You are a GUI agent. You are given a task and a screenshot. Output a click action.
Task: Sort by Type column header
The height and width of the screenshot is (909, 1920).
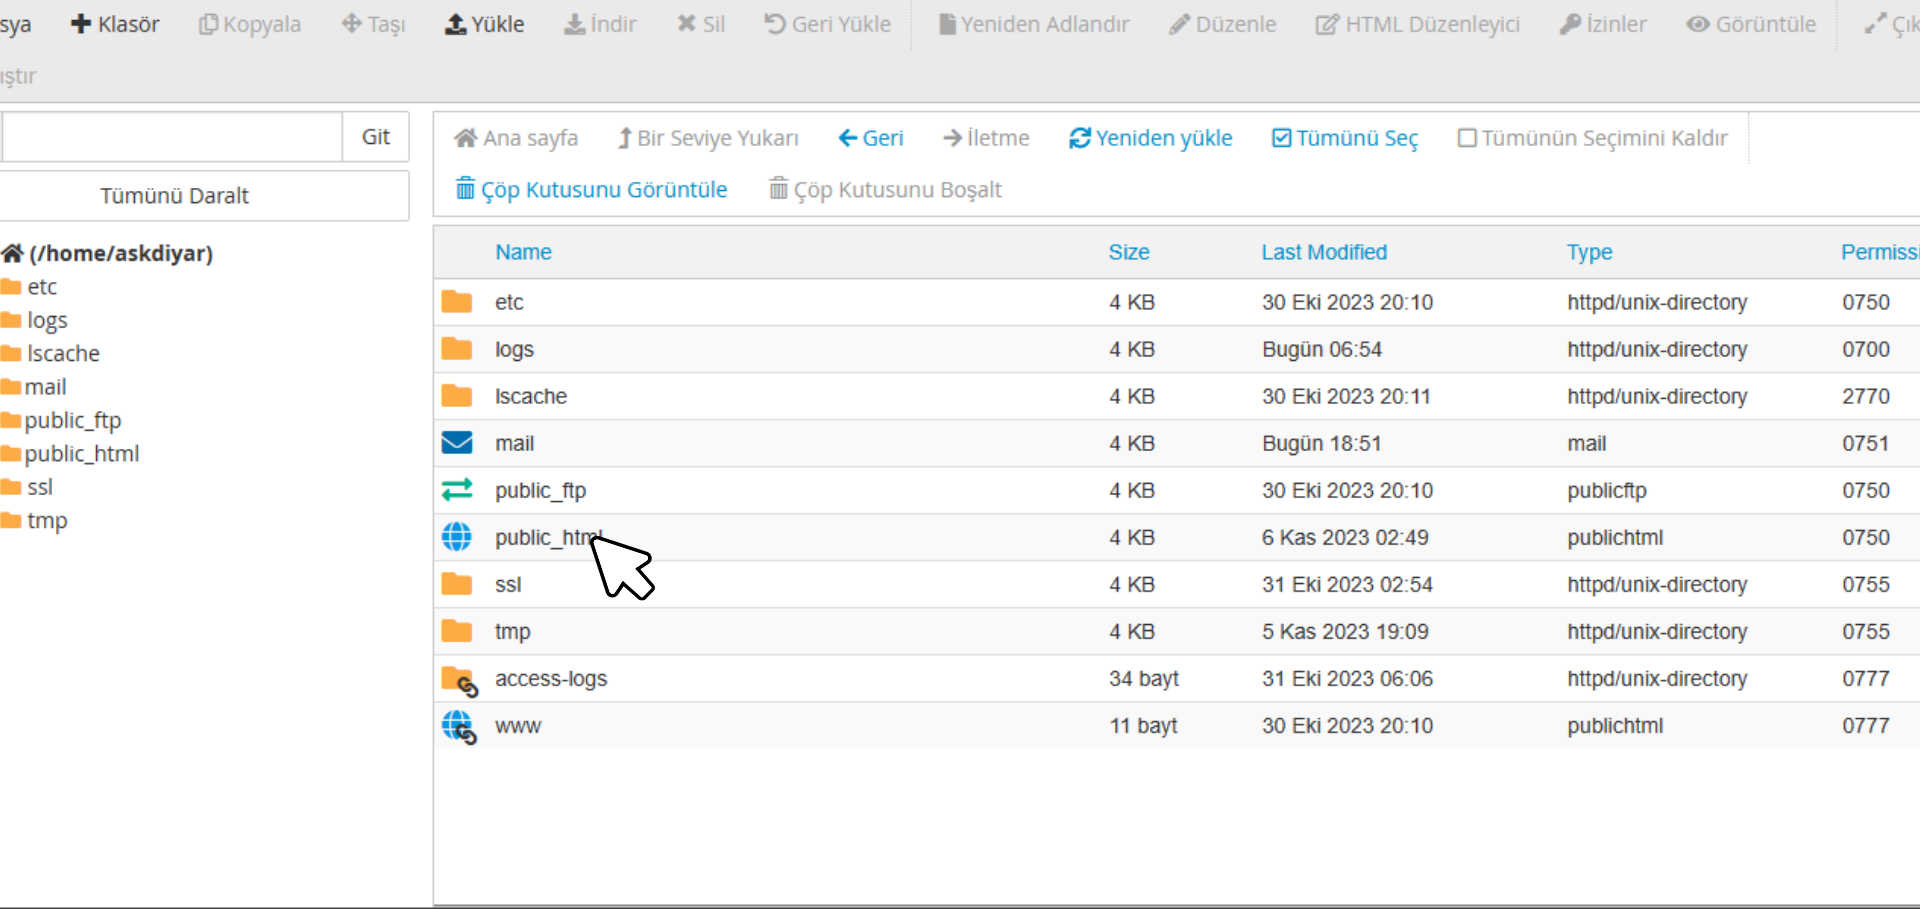pyautogui.click(x=1589, y=252)
